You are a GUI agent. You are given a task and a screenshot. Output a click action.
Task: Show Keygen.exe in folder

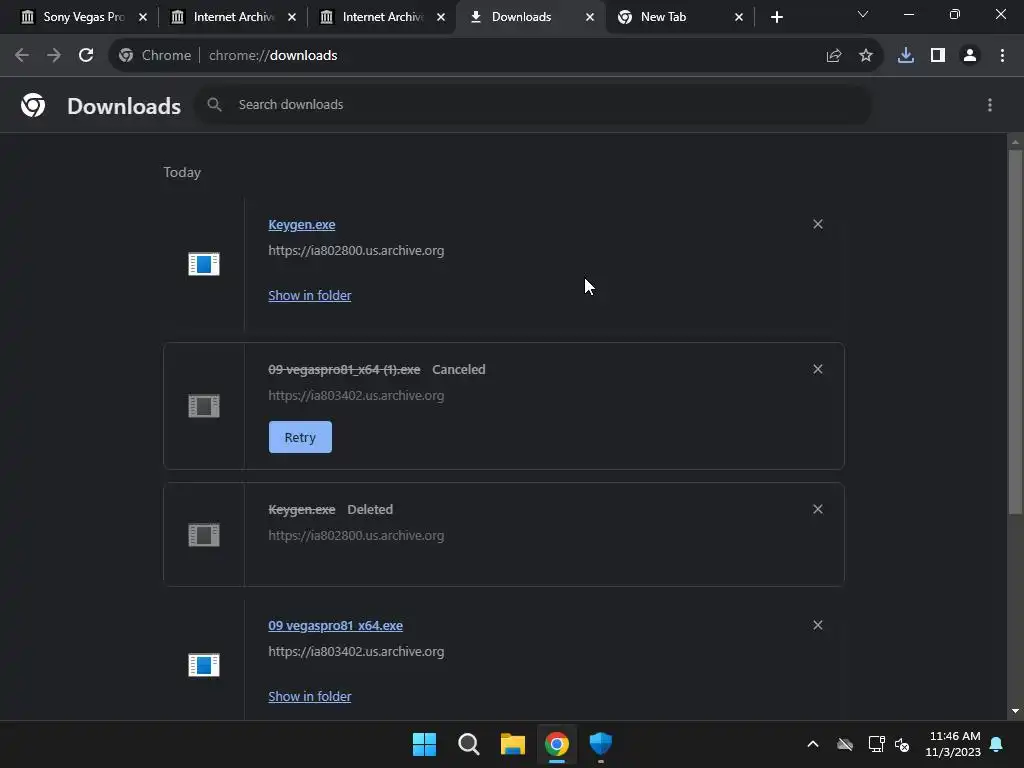[310, 295]
